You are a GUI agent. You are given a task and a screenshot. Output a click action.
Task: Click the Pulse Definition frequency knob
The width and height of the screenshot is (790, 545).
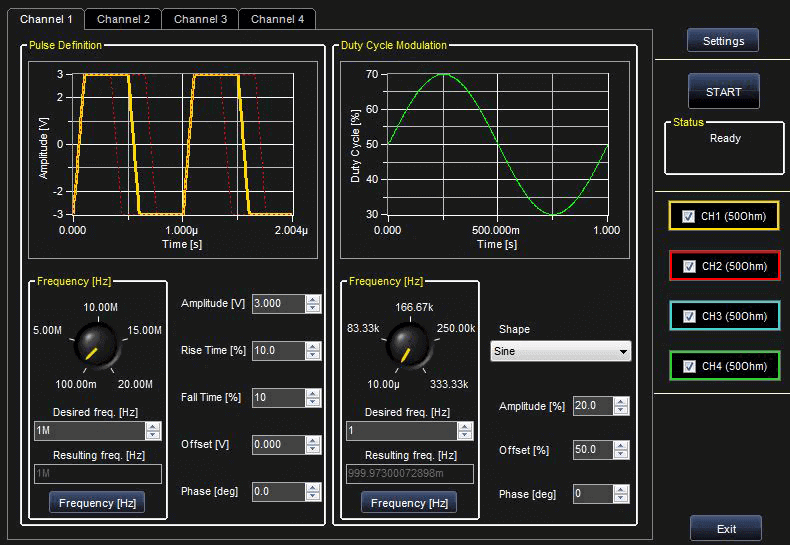coord(97,343)
